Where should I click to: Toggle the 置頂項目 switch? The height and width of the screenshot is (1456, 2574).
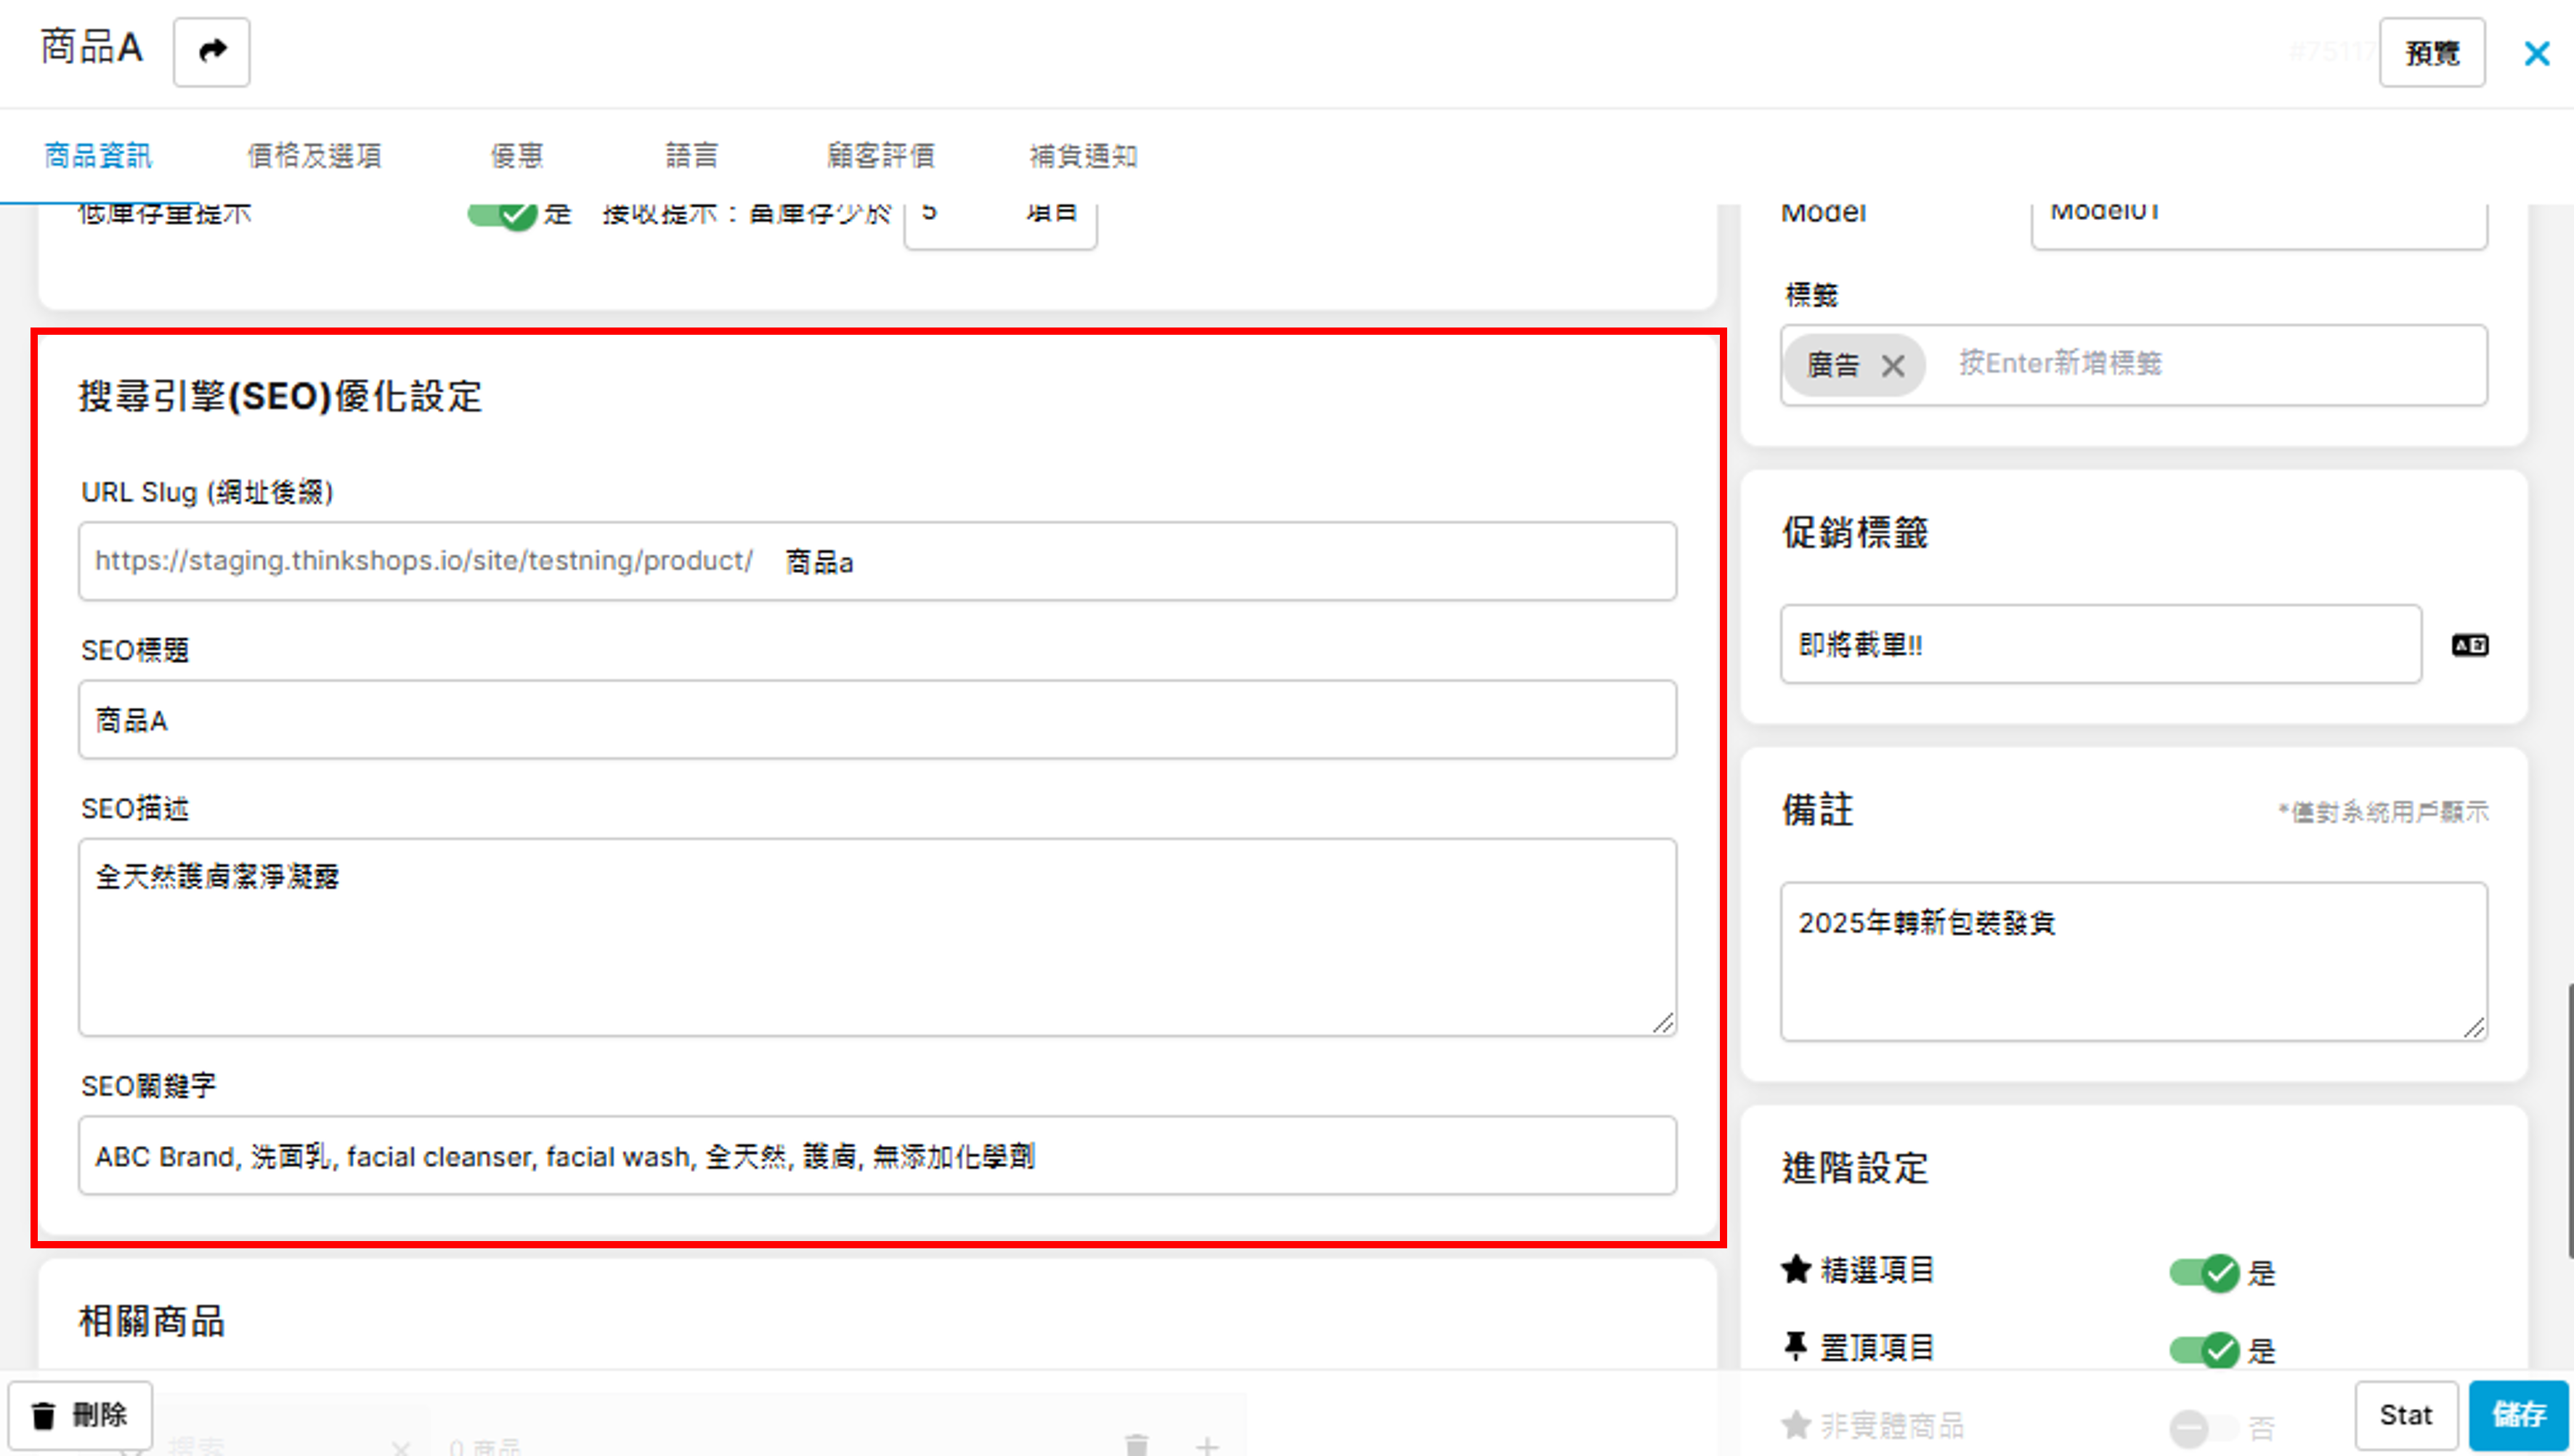2204,1350
